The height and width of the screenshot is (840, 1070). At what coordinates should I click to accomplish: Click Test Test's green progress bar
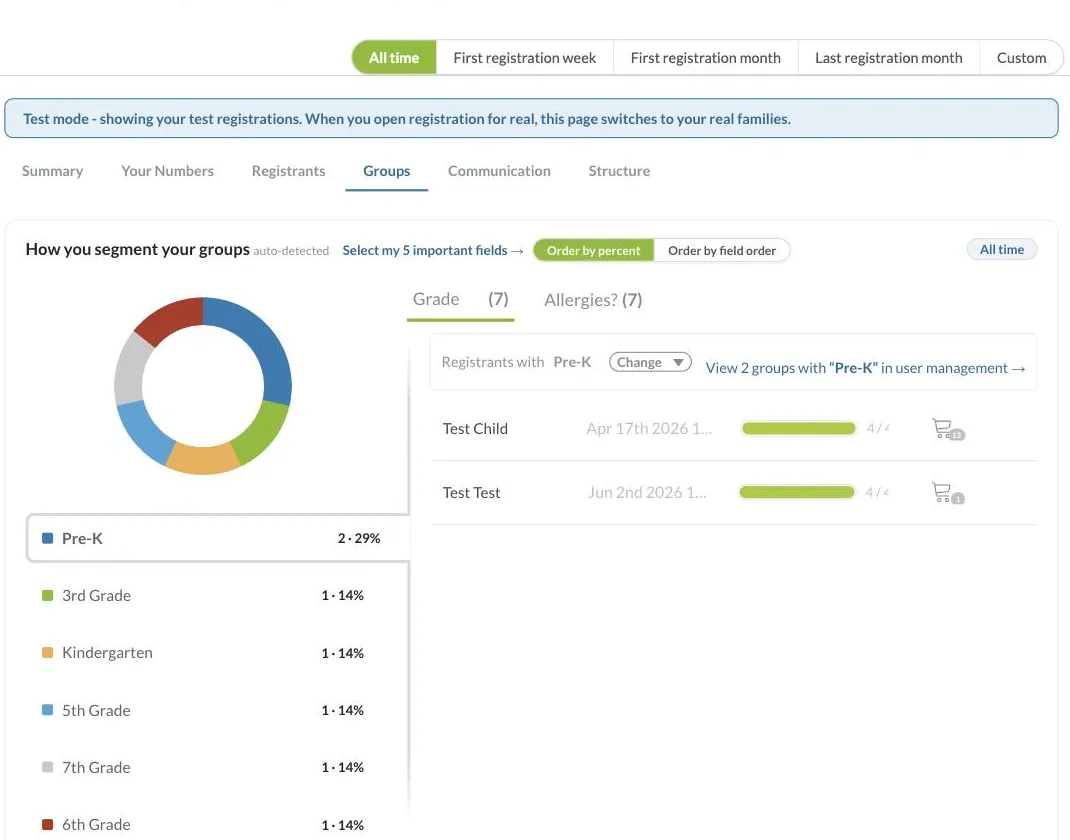(797, 493)
